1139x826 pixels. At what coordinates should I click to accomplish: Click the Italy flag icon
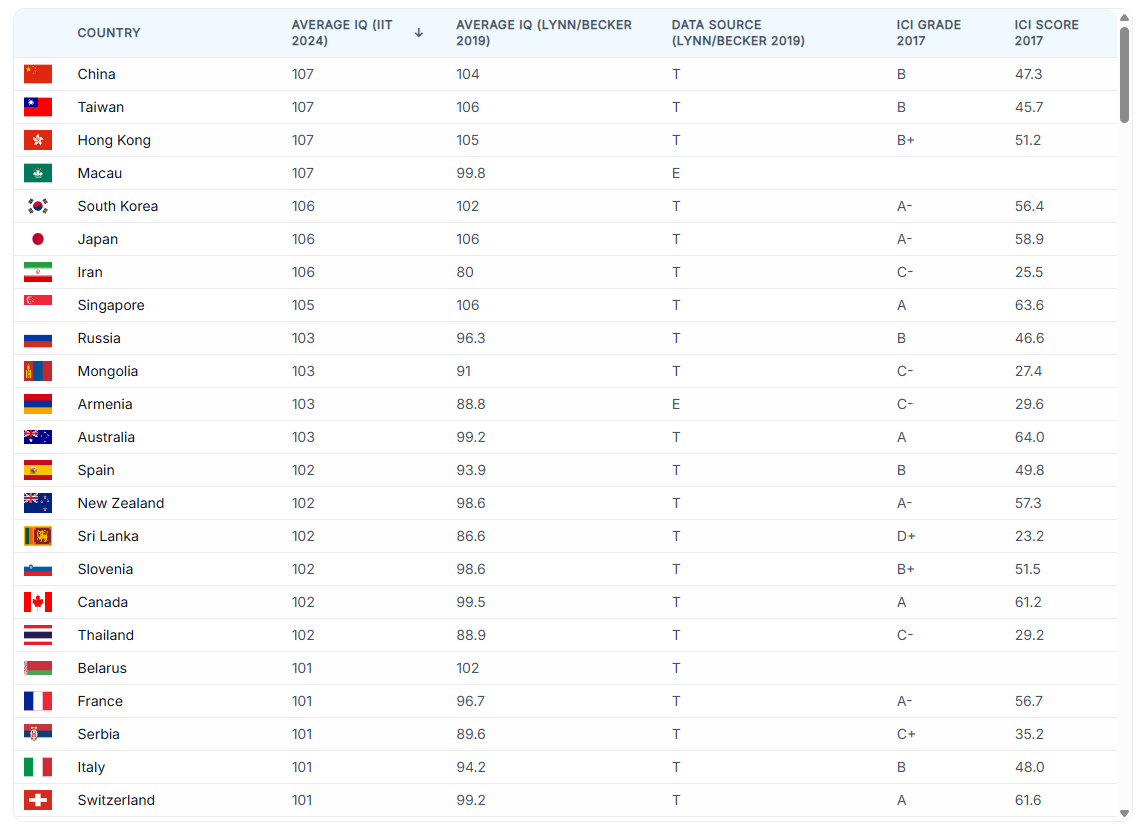[38, 767]
